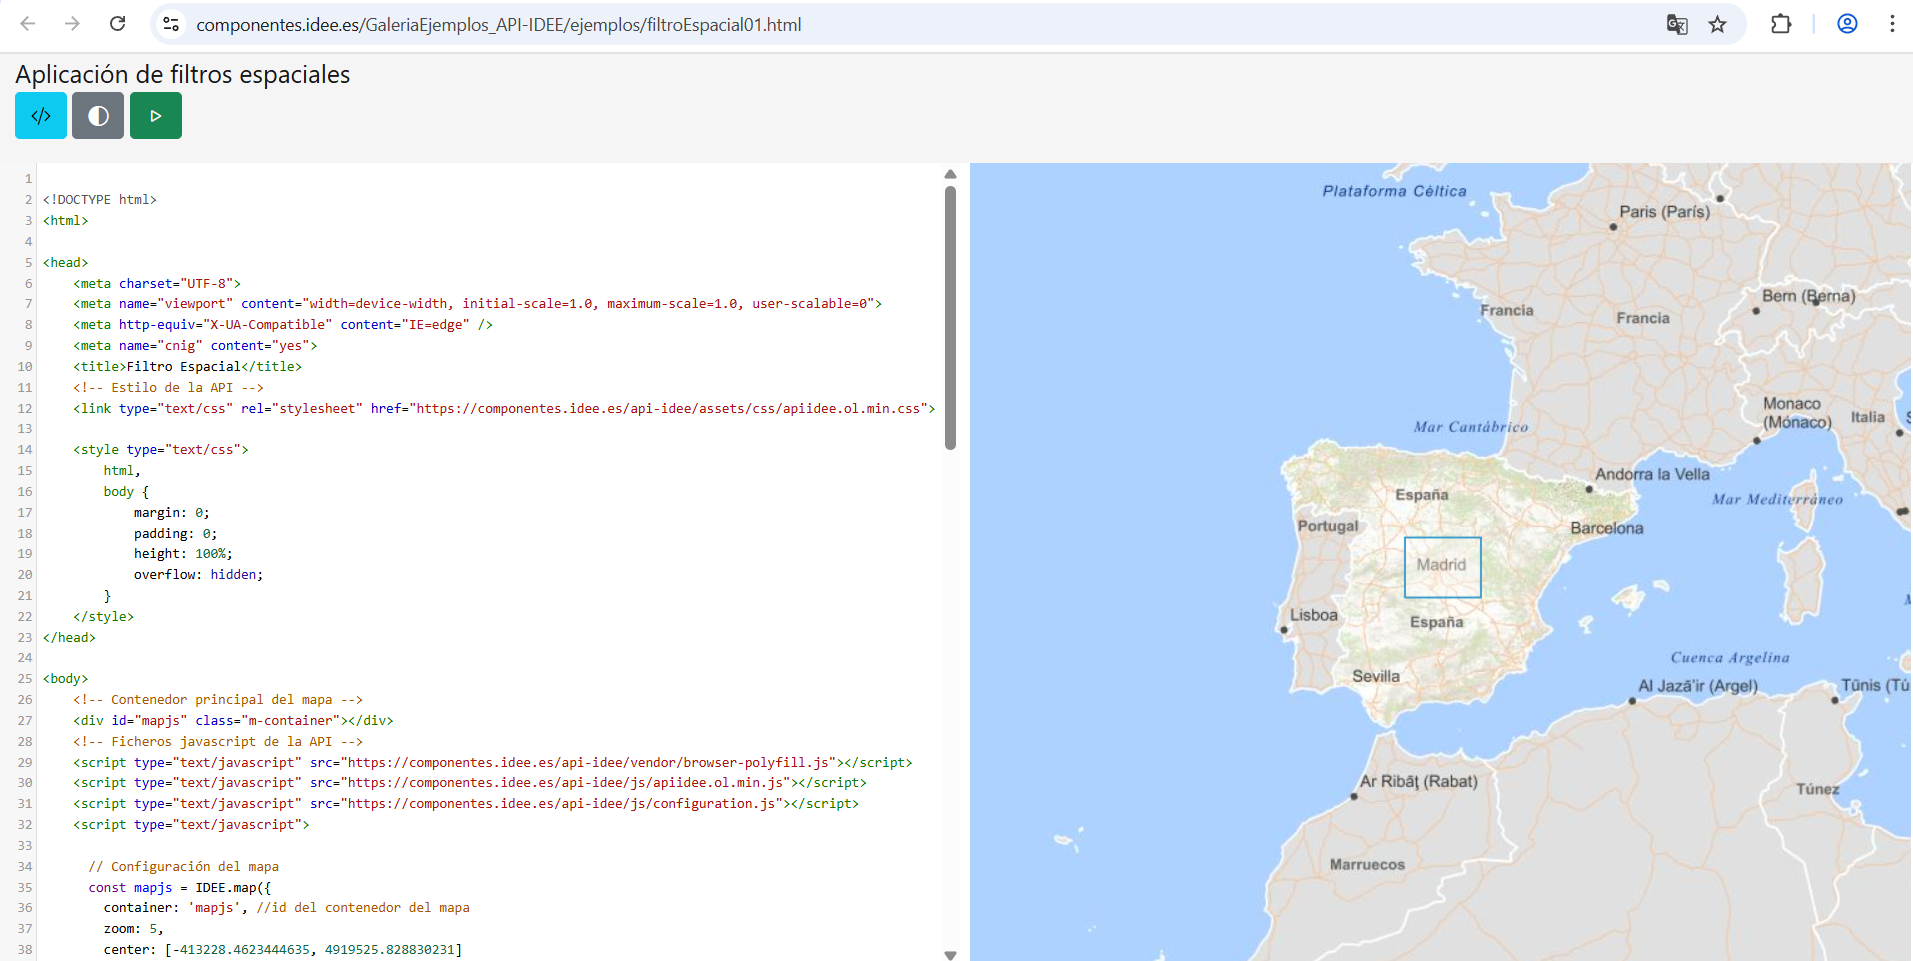
Task: Click the blue code view icon button
Action: pos(41,116)
